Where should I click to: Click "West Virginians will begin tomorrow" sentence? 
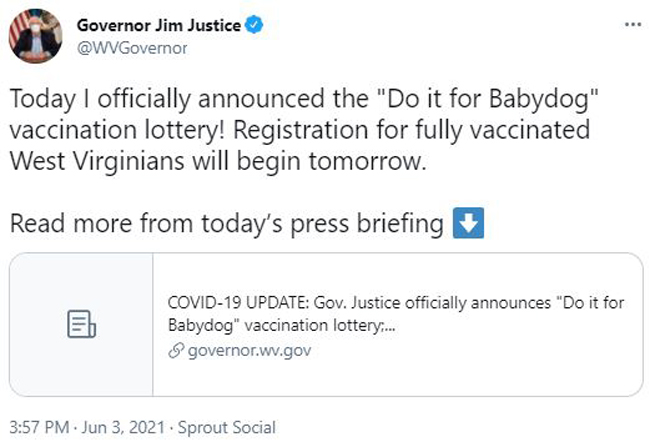[218, 161]
